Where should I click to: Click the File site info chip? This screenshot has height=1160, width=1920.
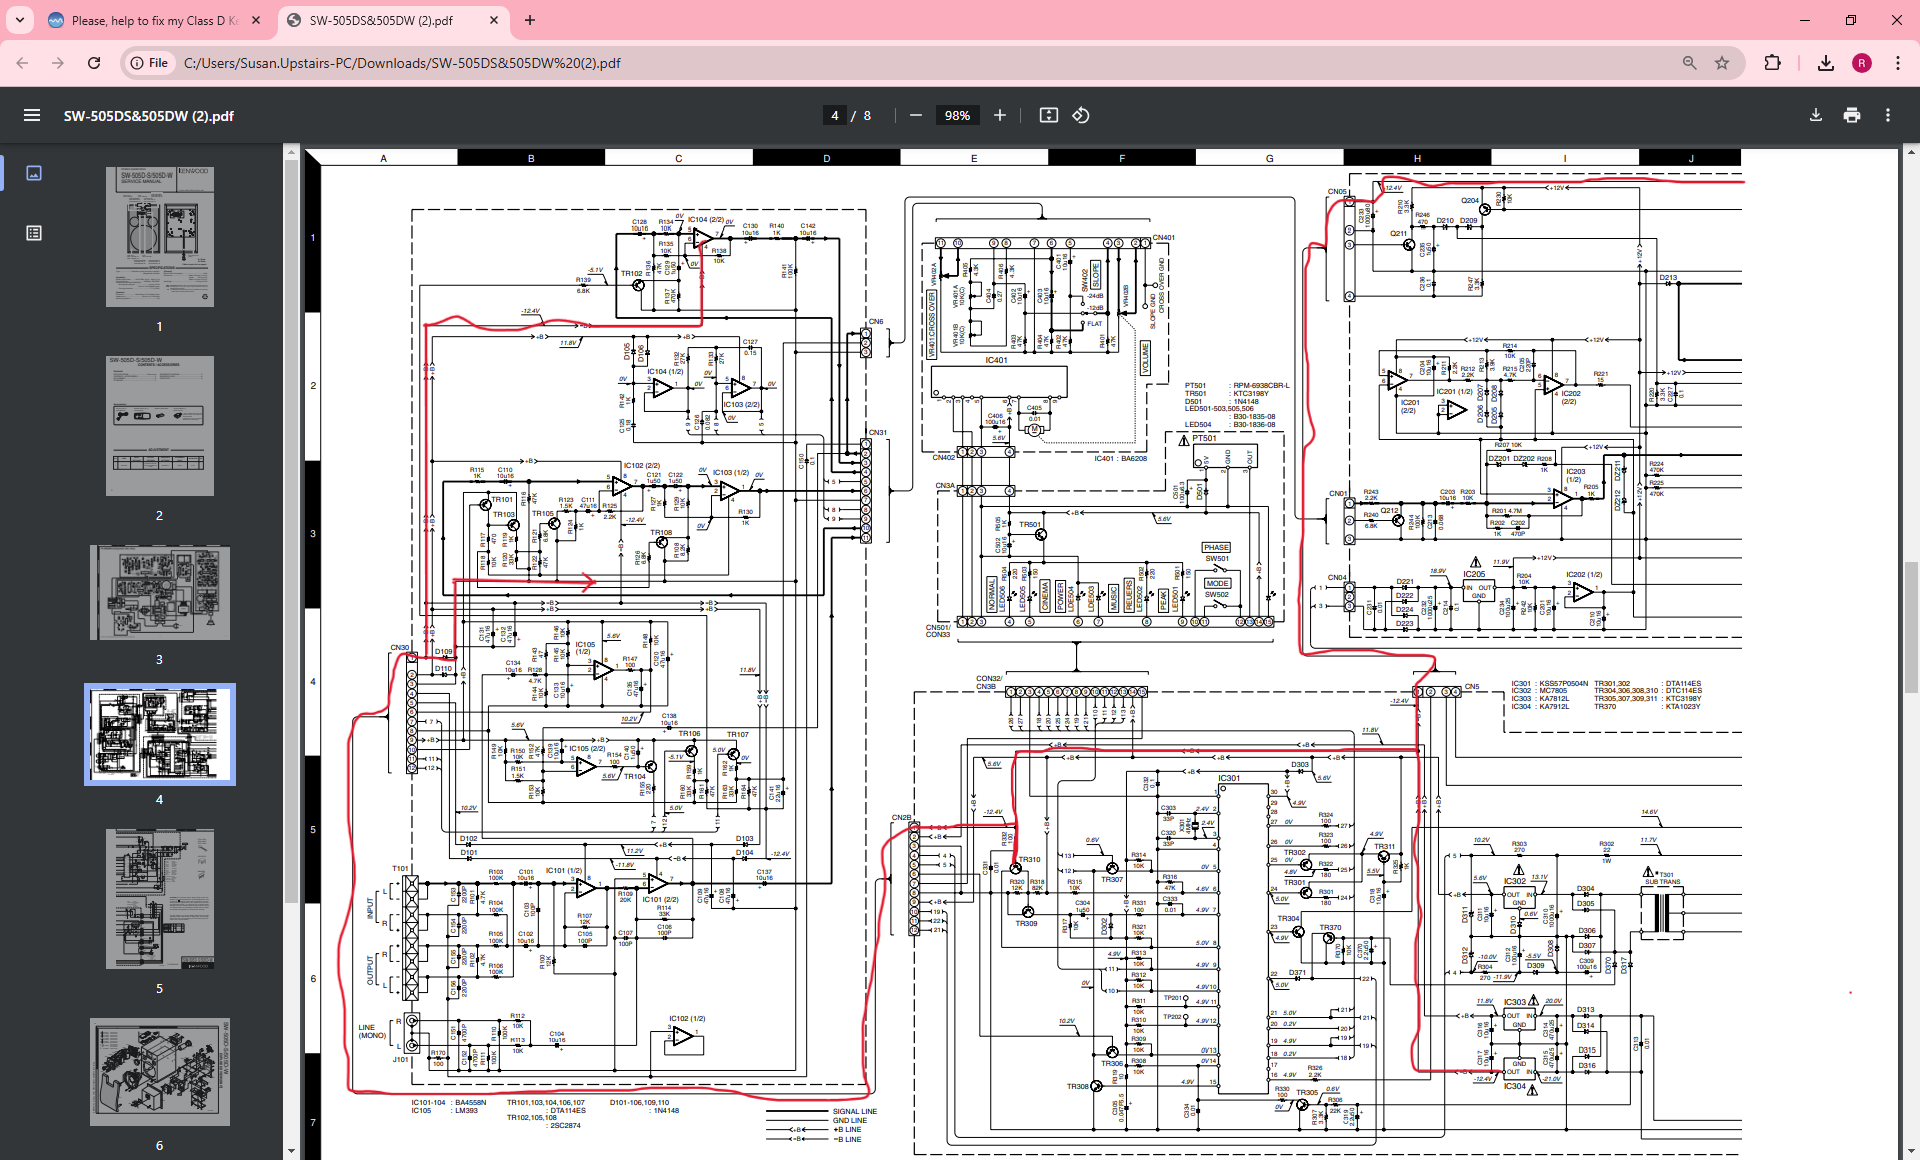tap(149, 63)
